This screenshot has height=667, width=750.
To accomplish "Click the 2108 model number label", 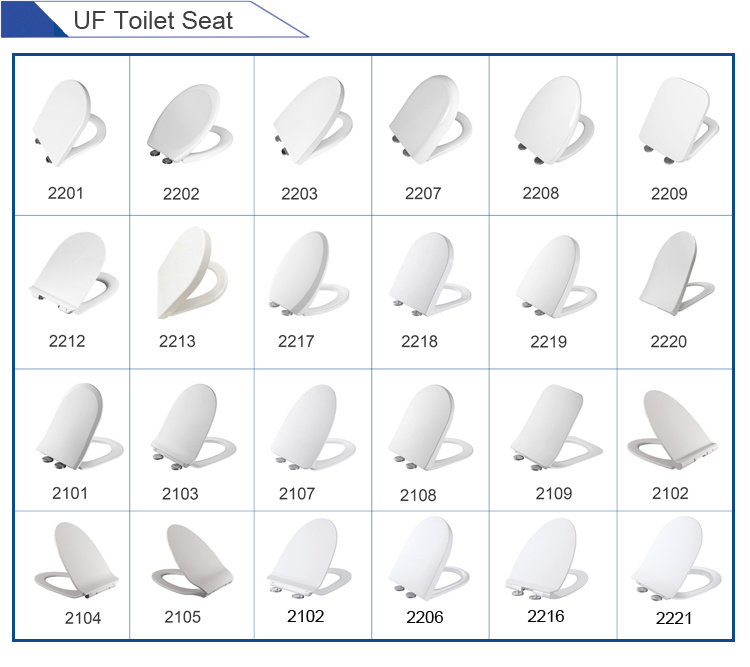I will click(418, 495).
